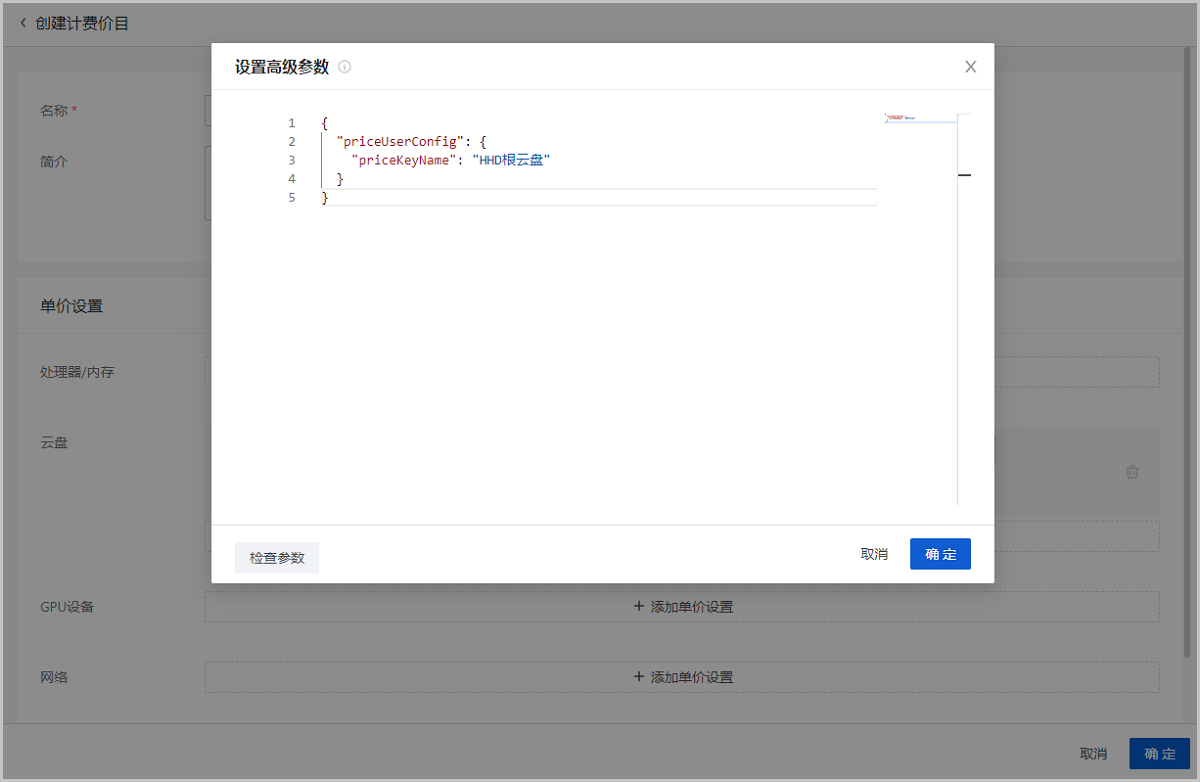The width and height of the screenshot is (1200, 782).
Task: Click 确定 at the page bottom bar
Action: (1159, 753)
